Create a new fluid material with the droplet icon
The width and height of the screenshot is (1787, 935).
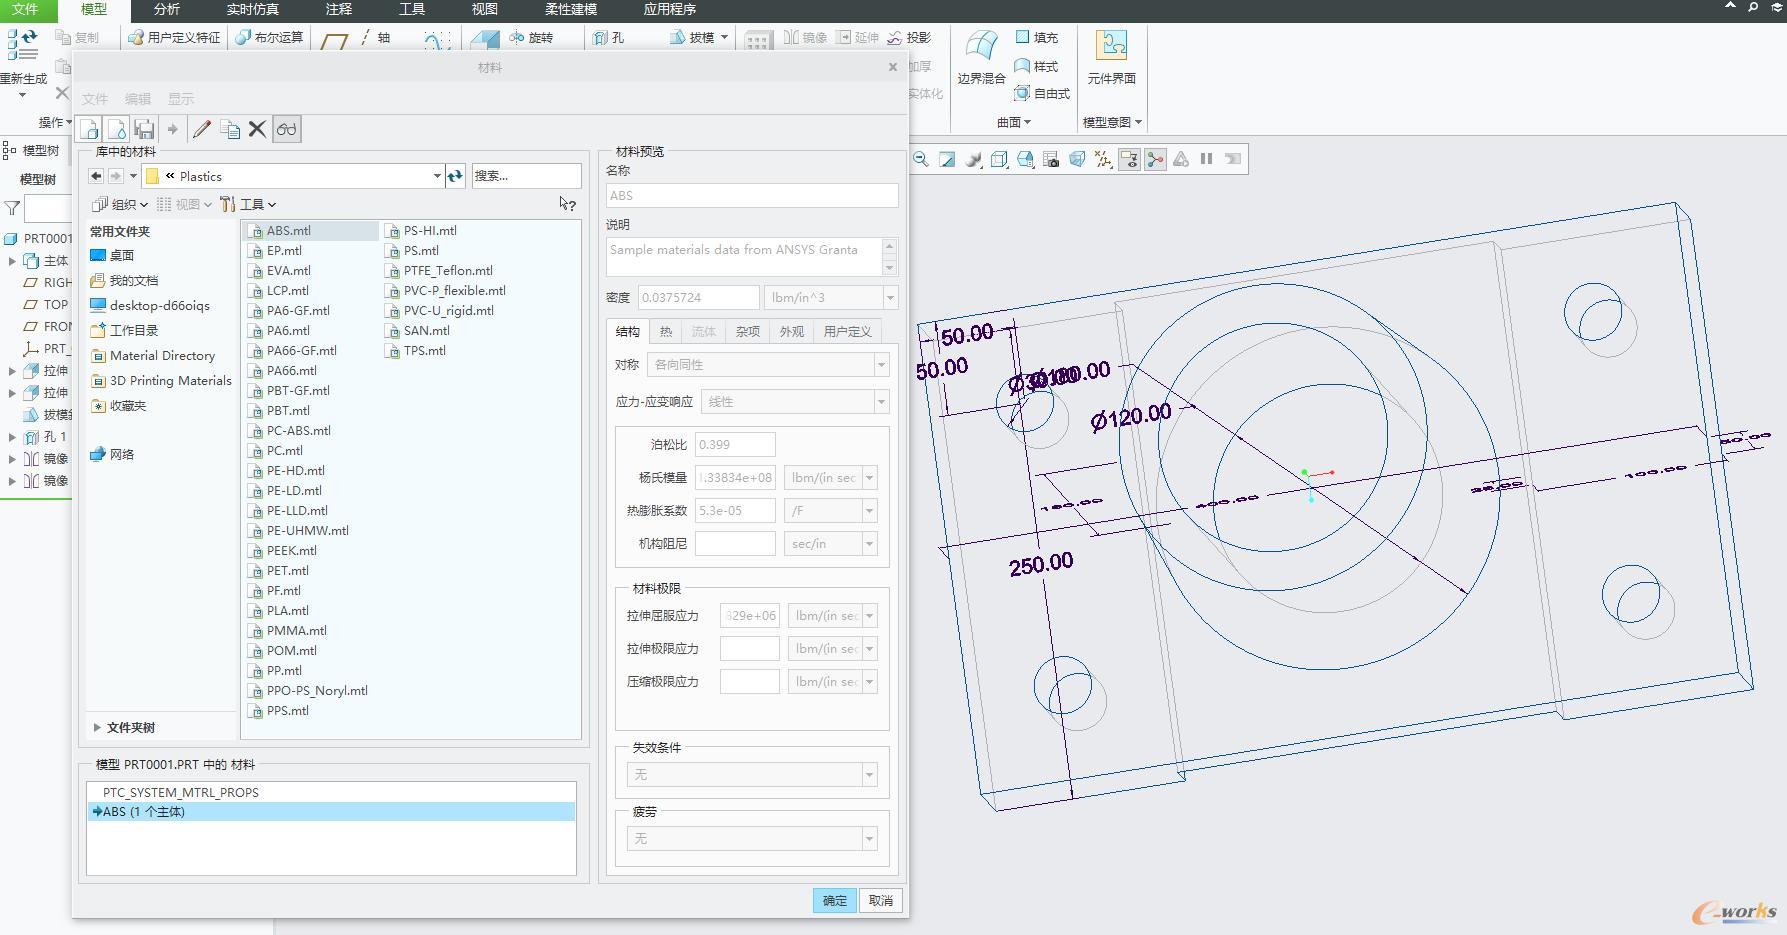click(x=117, y=129)
